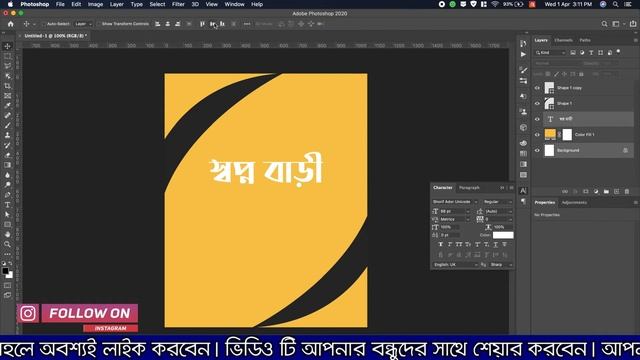Hide the Background layer
Image resolution: width=640 pixels, height=360 pixels.
[537, 150]
